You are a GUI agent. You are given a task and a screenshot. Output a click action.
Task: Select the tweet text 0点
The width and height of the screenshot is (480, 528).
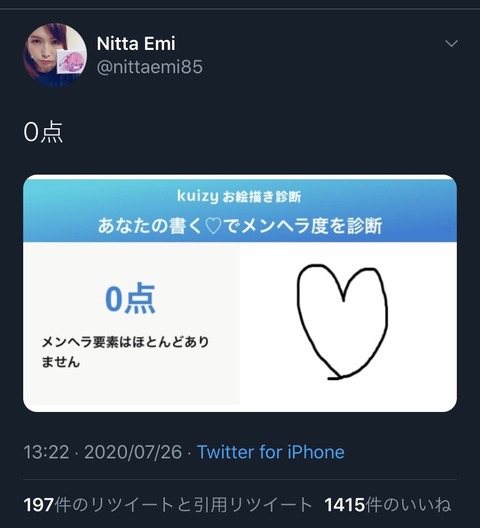click(x=43, y=132)
